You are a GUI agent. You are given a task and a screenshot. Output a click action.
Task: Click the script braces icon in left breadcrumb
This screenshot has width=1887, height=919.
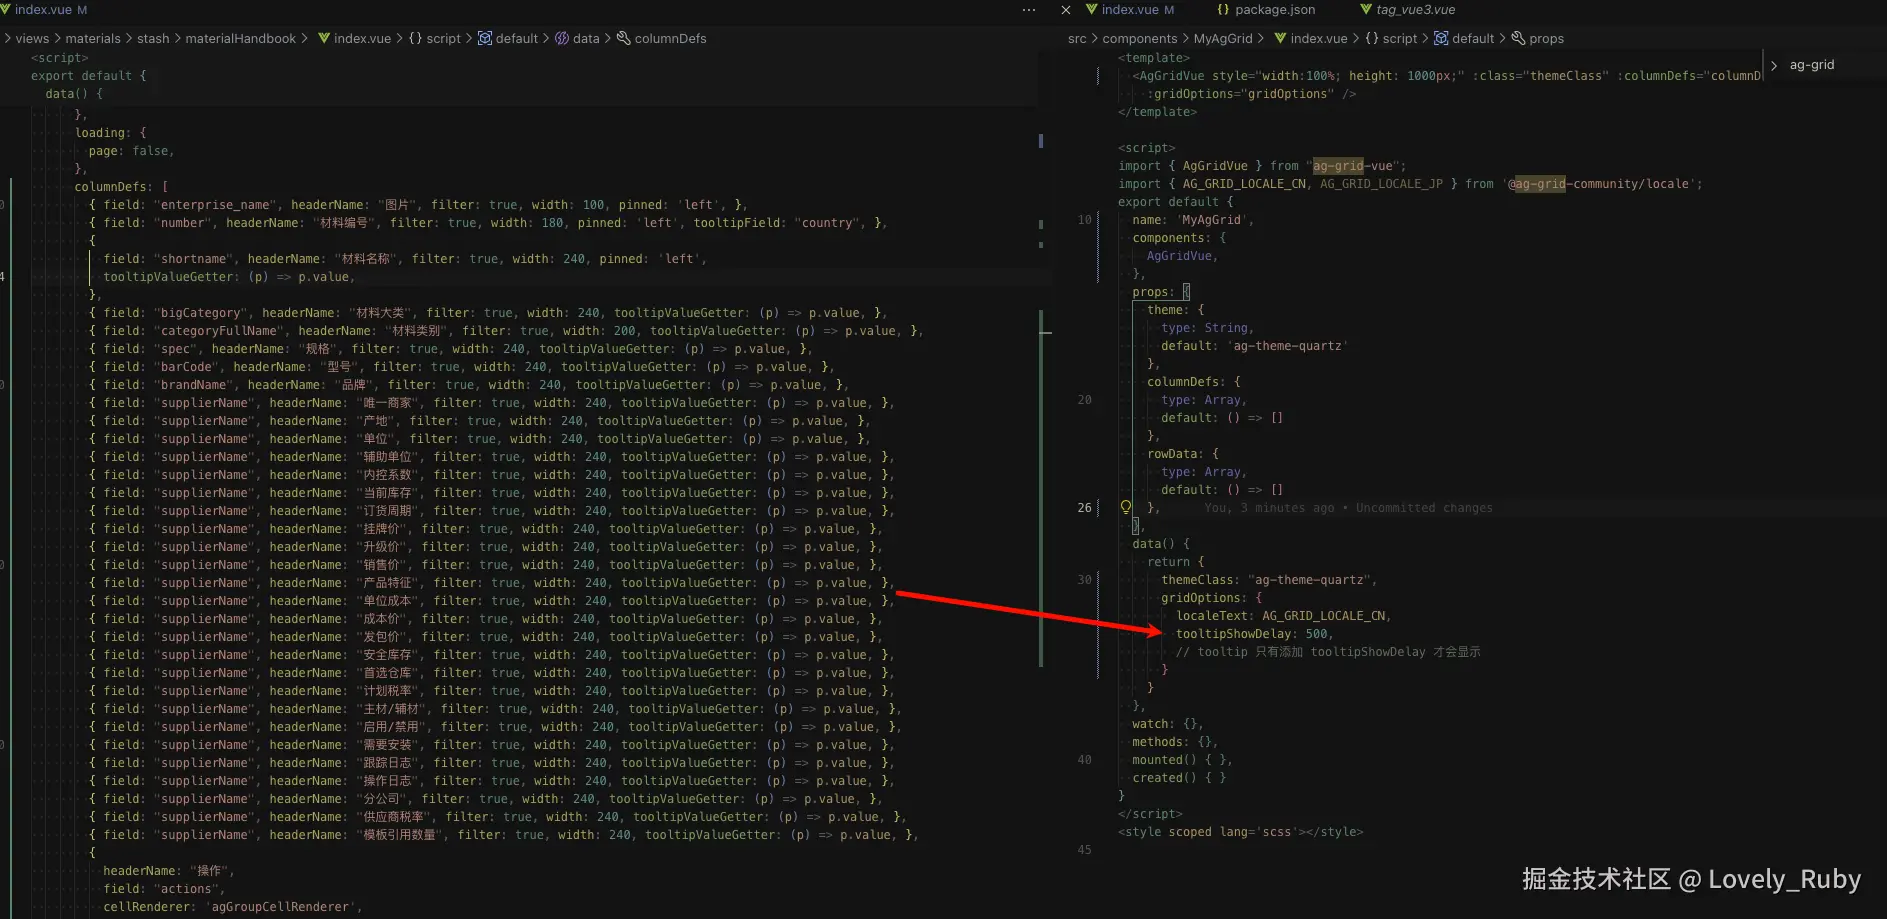415,38
